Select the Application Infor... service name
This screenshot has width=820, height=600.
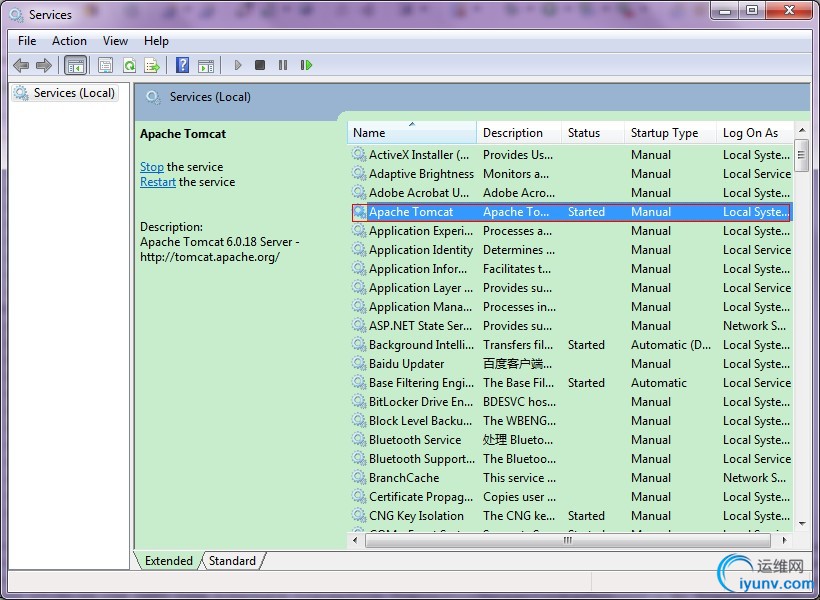pos(418,268)
